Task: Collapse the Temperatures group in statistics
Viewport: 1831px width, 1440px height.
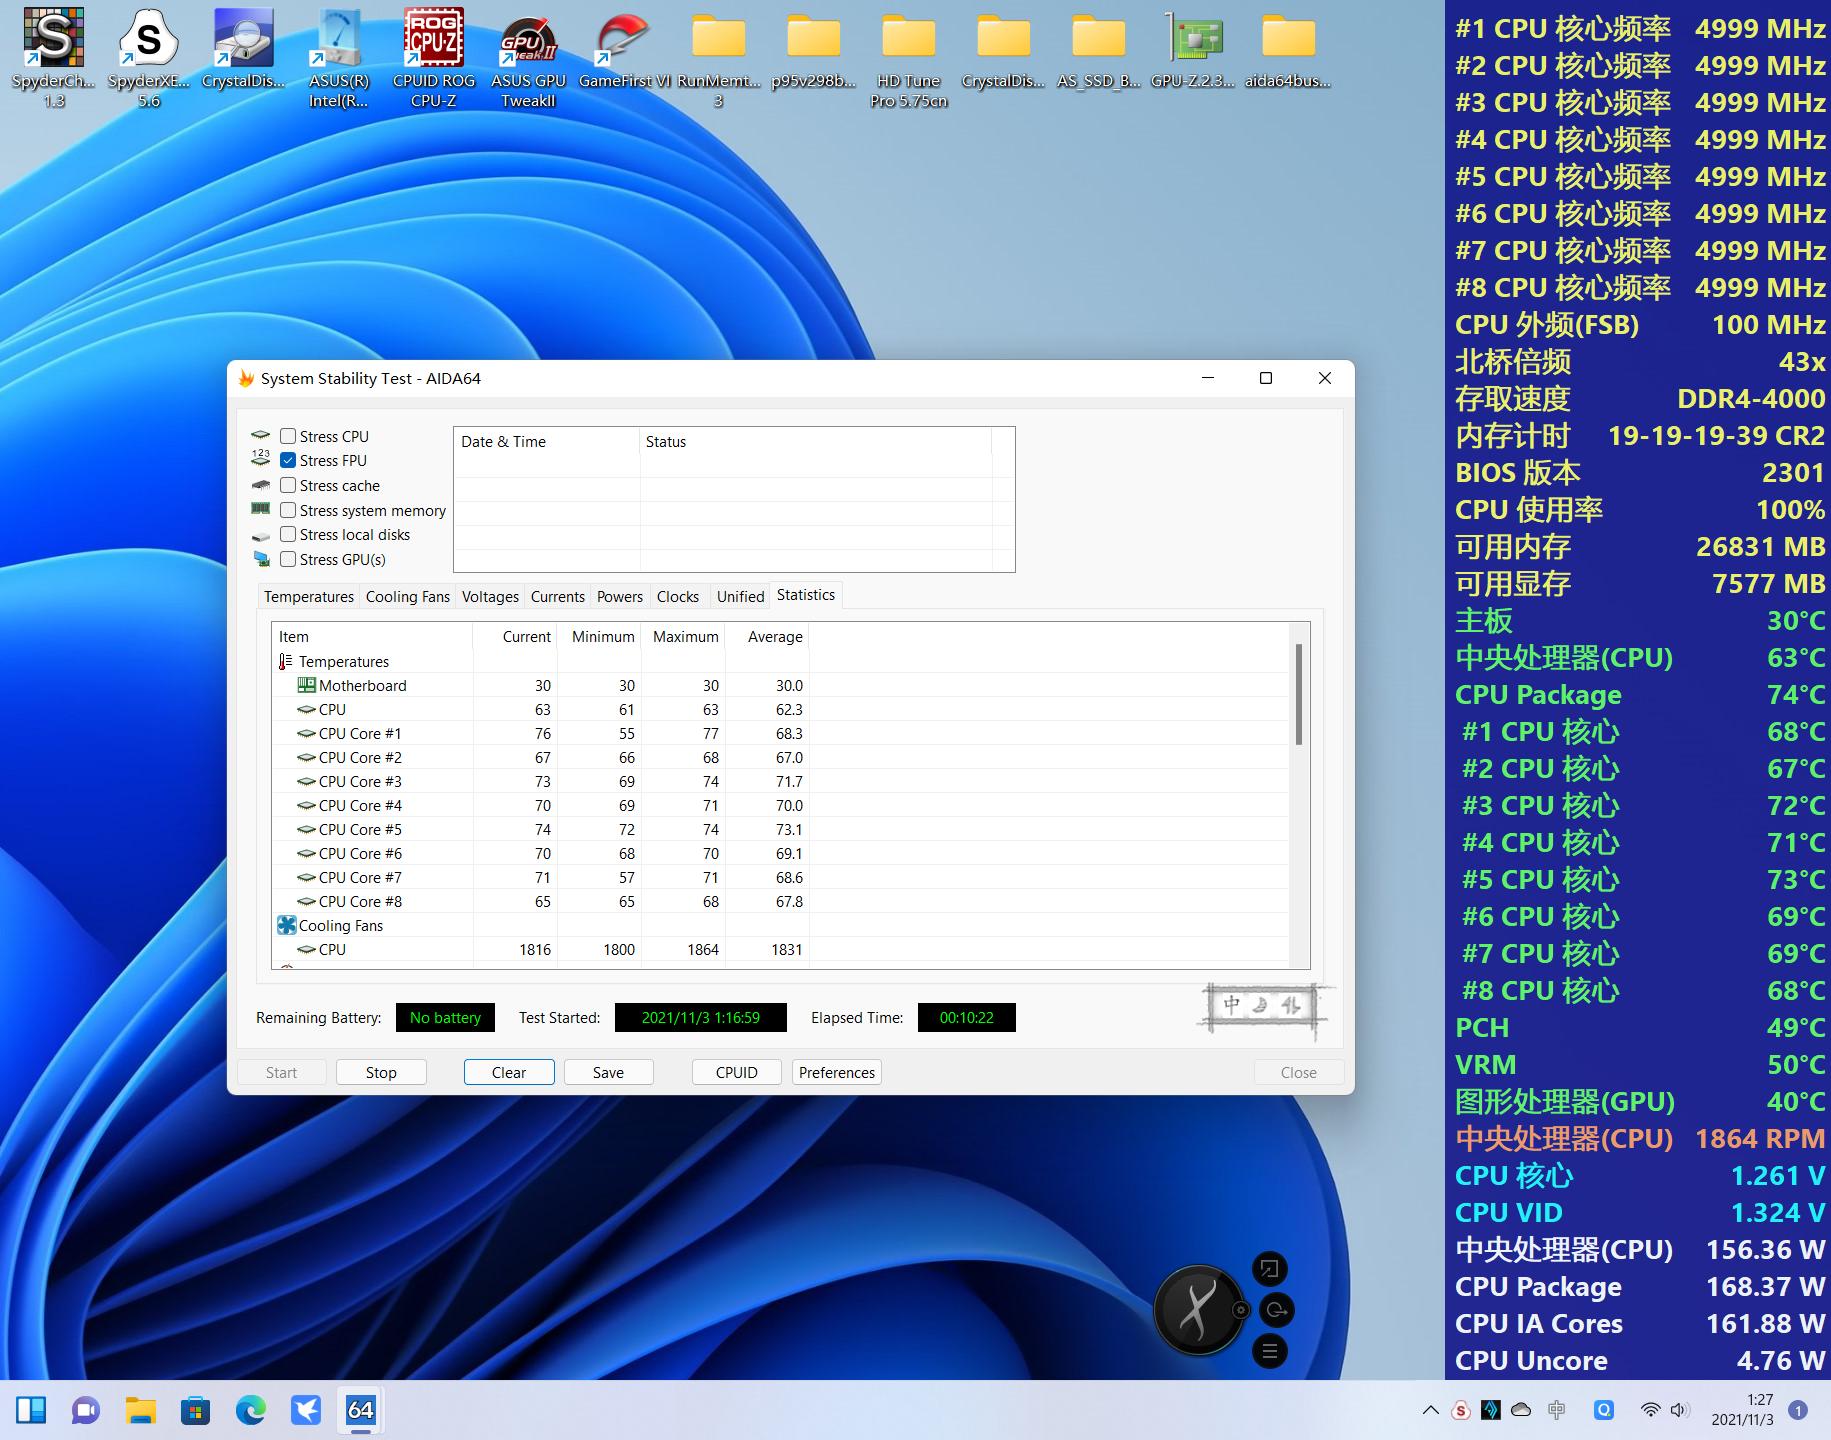Action: [343, 662]
